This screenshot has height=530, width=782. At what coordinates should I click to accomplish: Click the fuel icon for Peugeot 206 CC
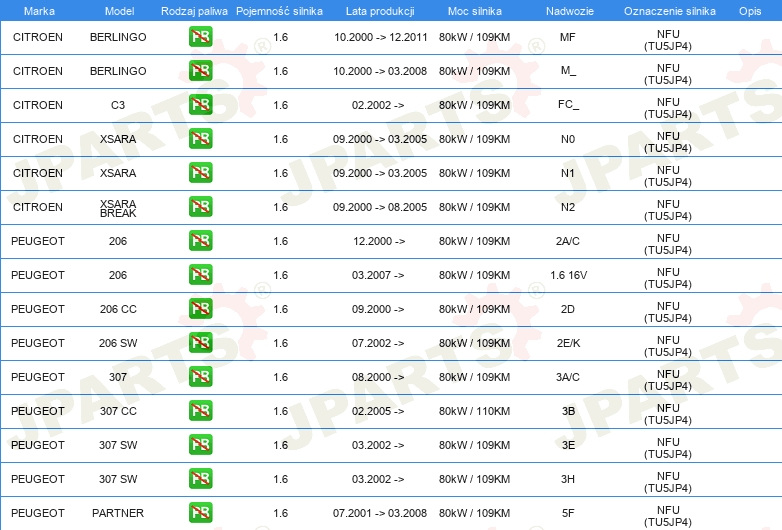[x=200, y=309]
